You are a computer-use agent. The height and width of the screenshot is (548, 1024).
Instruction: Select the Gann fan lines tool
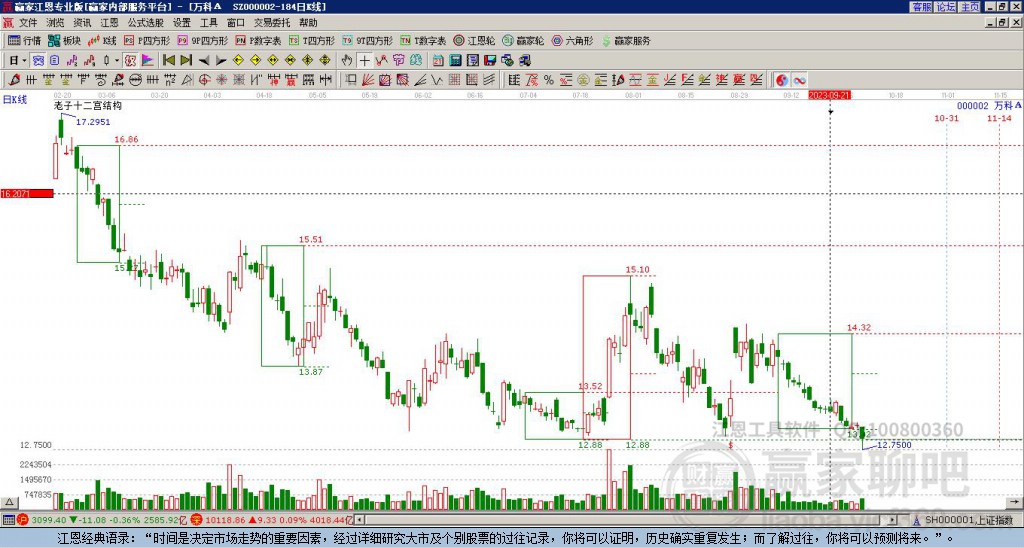click(368, 80)
